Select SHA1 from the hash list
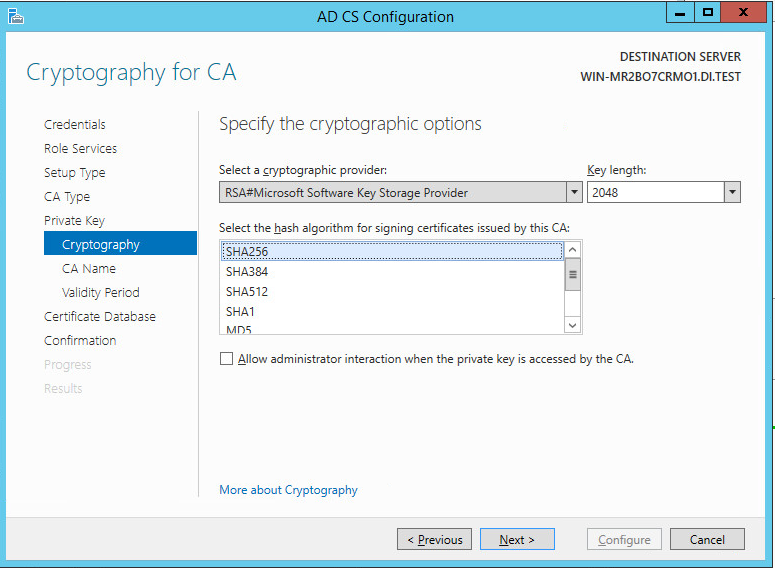The image size is (775, 568). pyautogui.click(x=241, y=312)
